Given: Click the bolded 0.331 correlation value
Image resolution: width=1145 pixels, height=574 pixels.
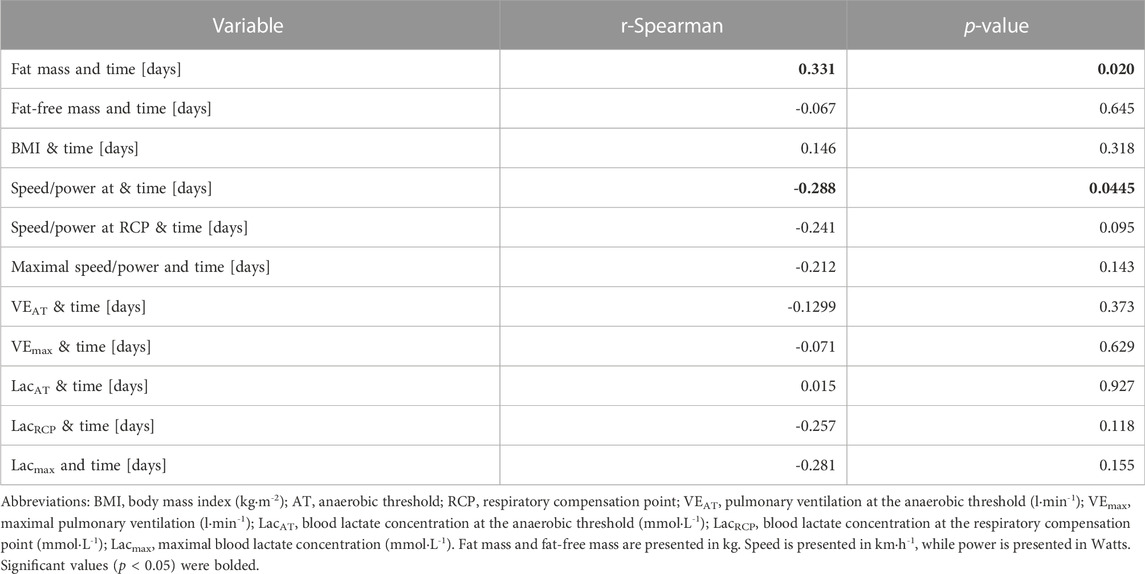Looking at the screenshot, I should click(817, 69).
